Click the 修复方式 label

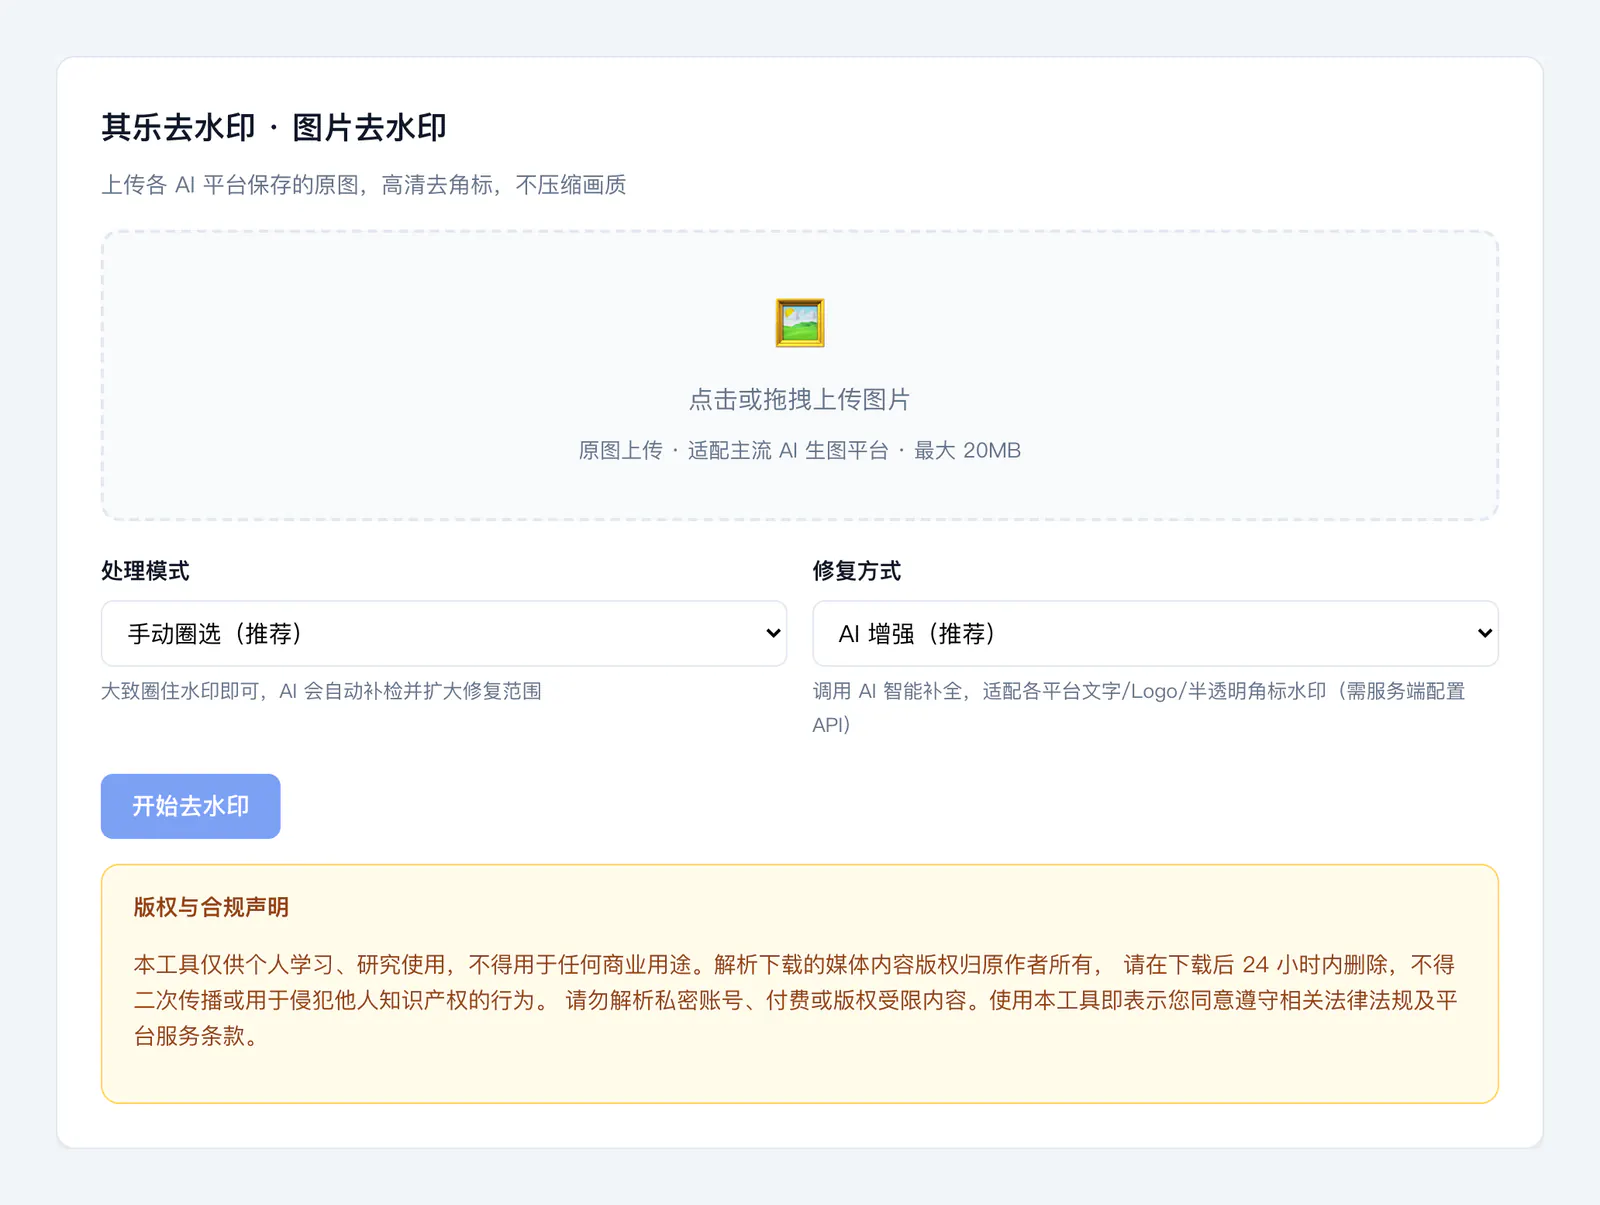[857, 571]
